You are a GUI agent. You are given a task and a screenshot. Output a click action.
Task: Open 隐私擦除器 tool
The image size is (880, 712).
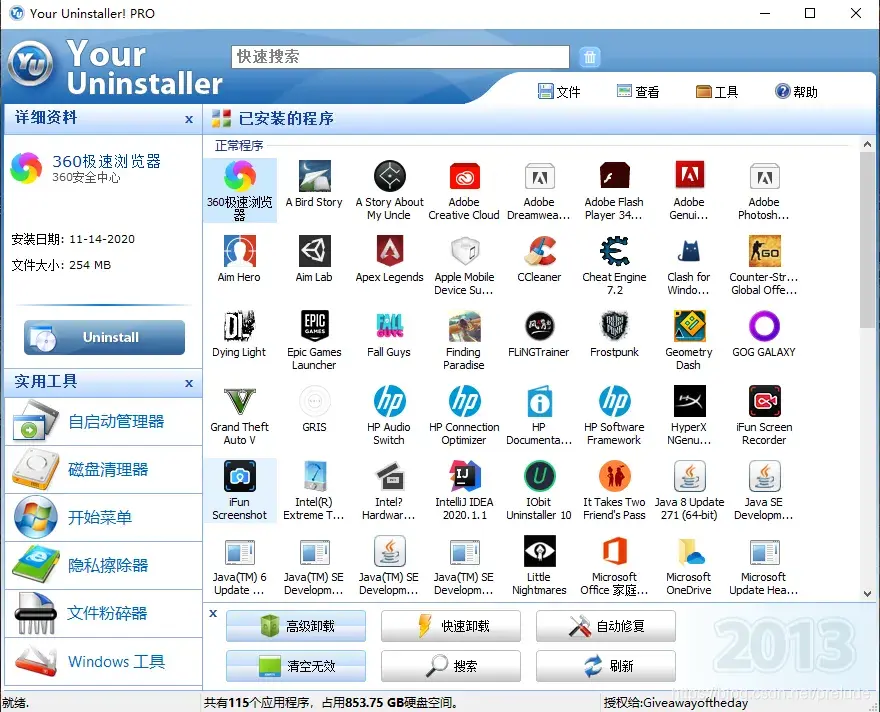103,566
